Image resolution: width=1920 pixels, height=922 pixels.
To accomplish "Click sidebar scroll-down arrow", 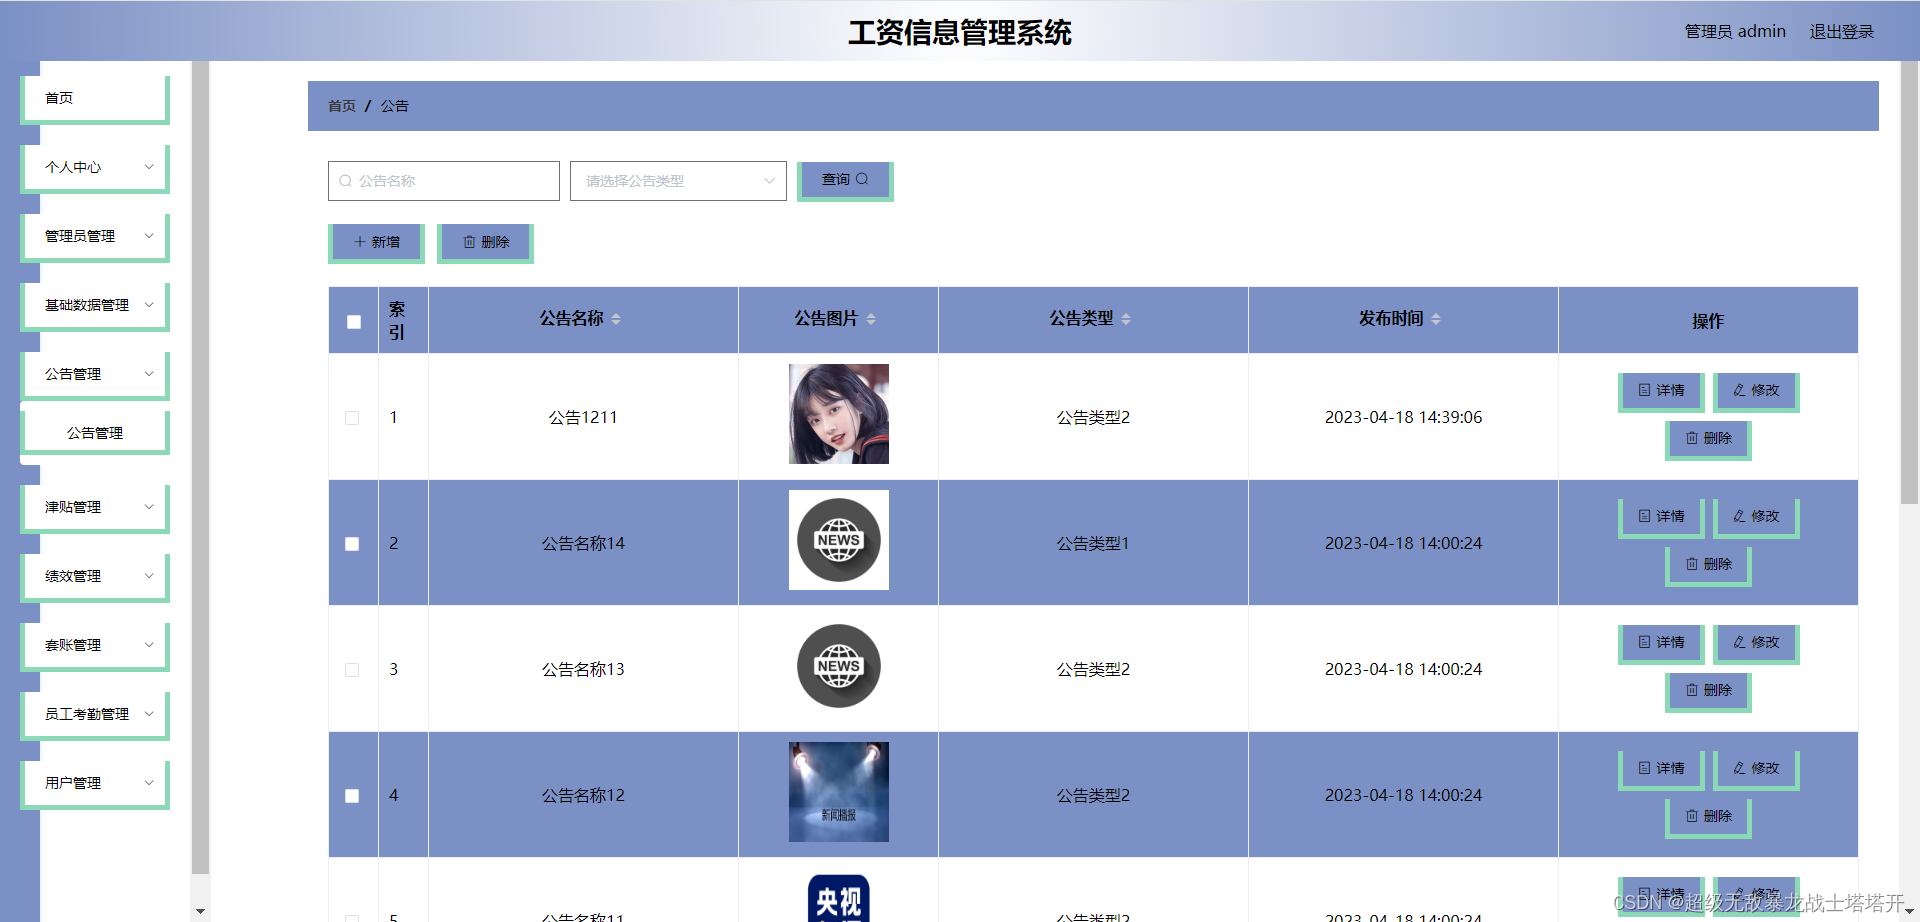I will coord(200,912).
